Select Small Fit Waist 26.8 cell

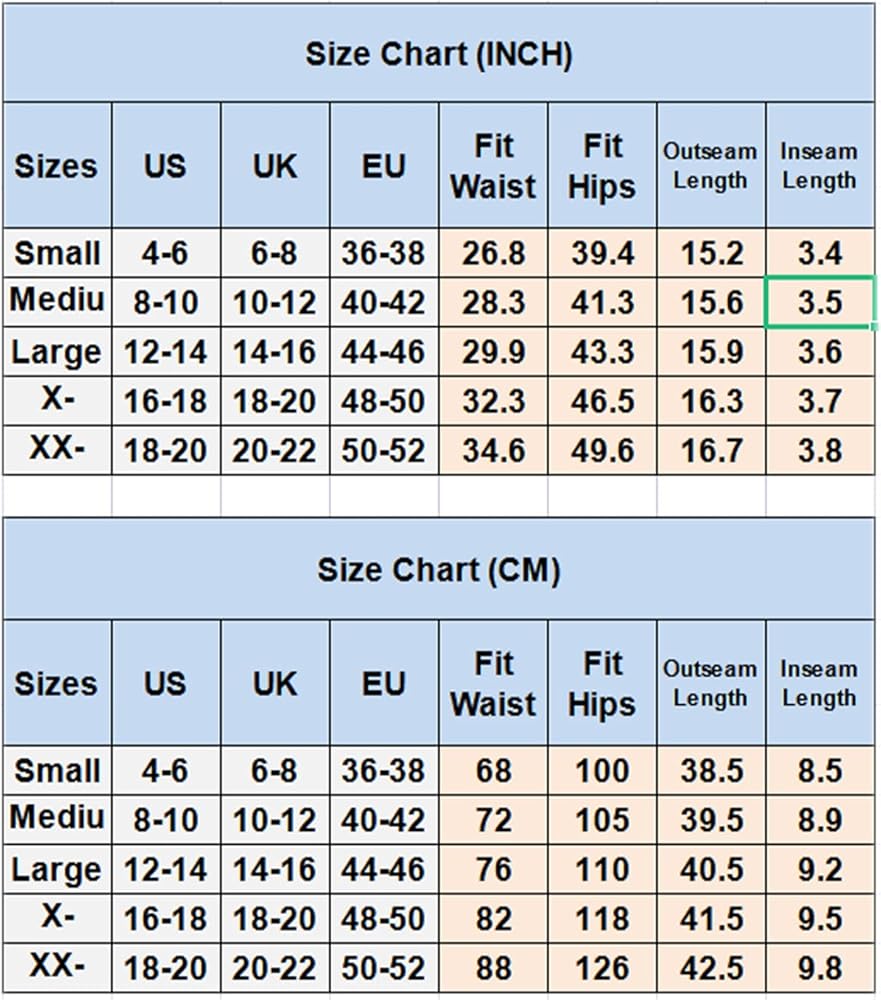pyautogui.click(x=493, y=253)
